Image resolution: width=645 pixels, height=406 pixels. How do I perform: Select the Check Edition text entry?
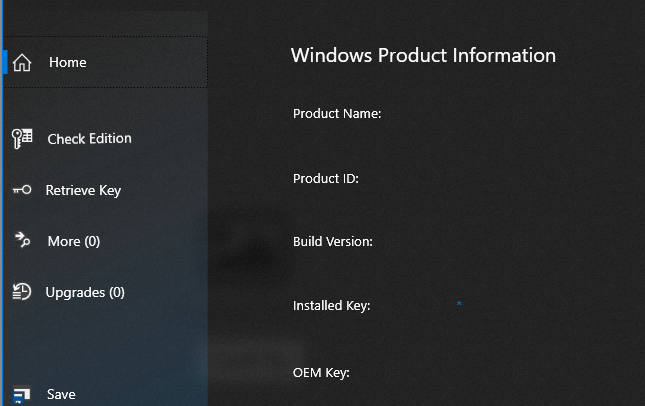89,139
